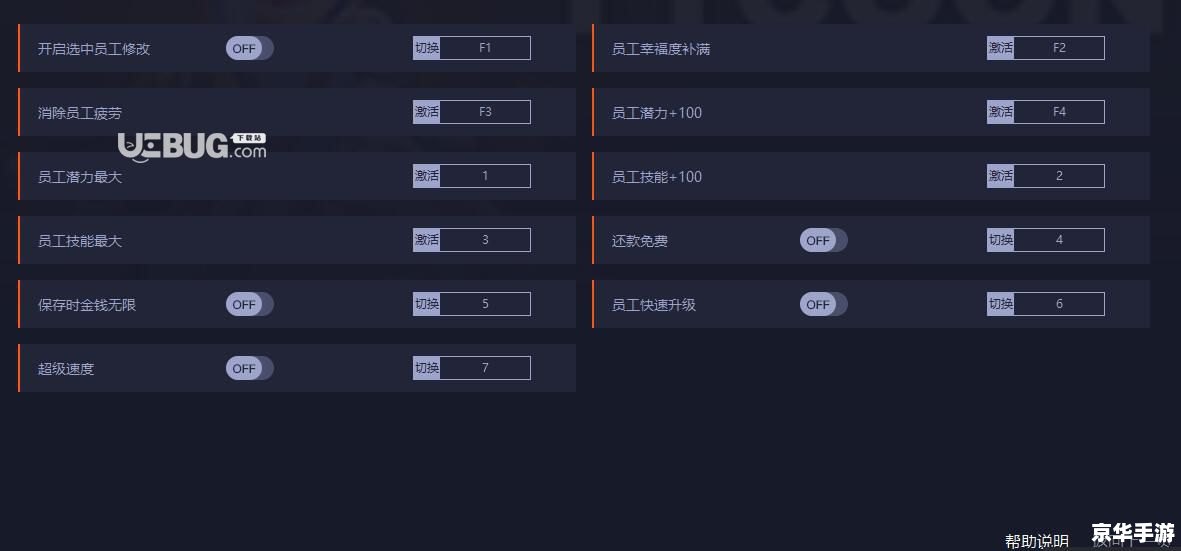Turn on the 超级速度 switch
Screen dimensions: 1181x551
click(x=249, y=368)
